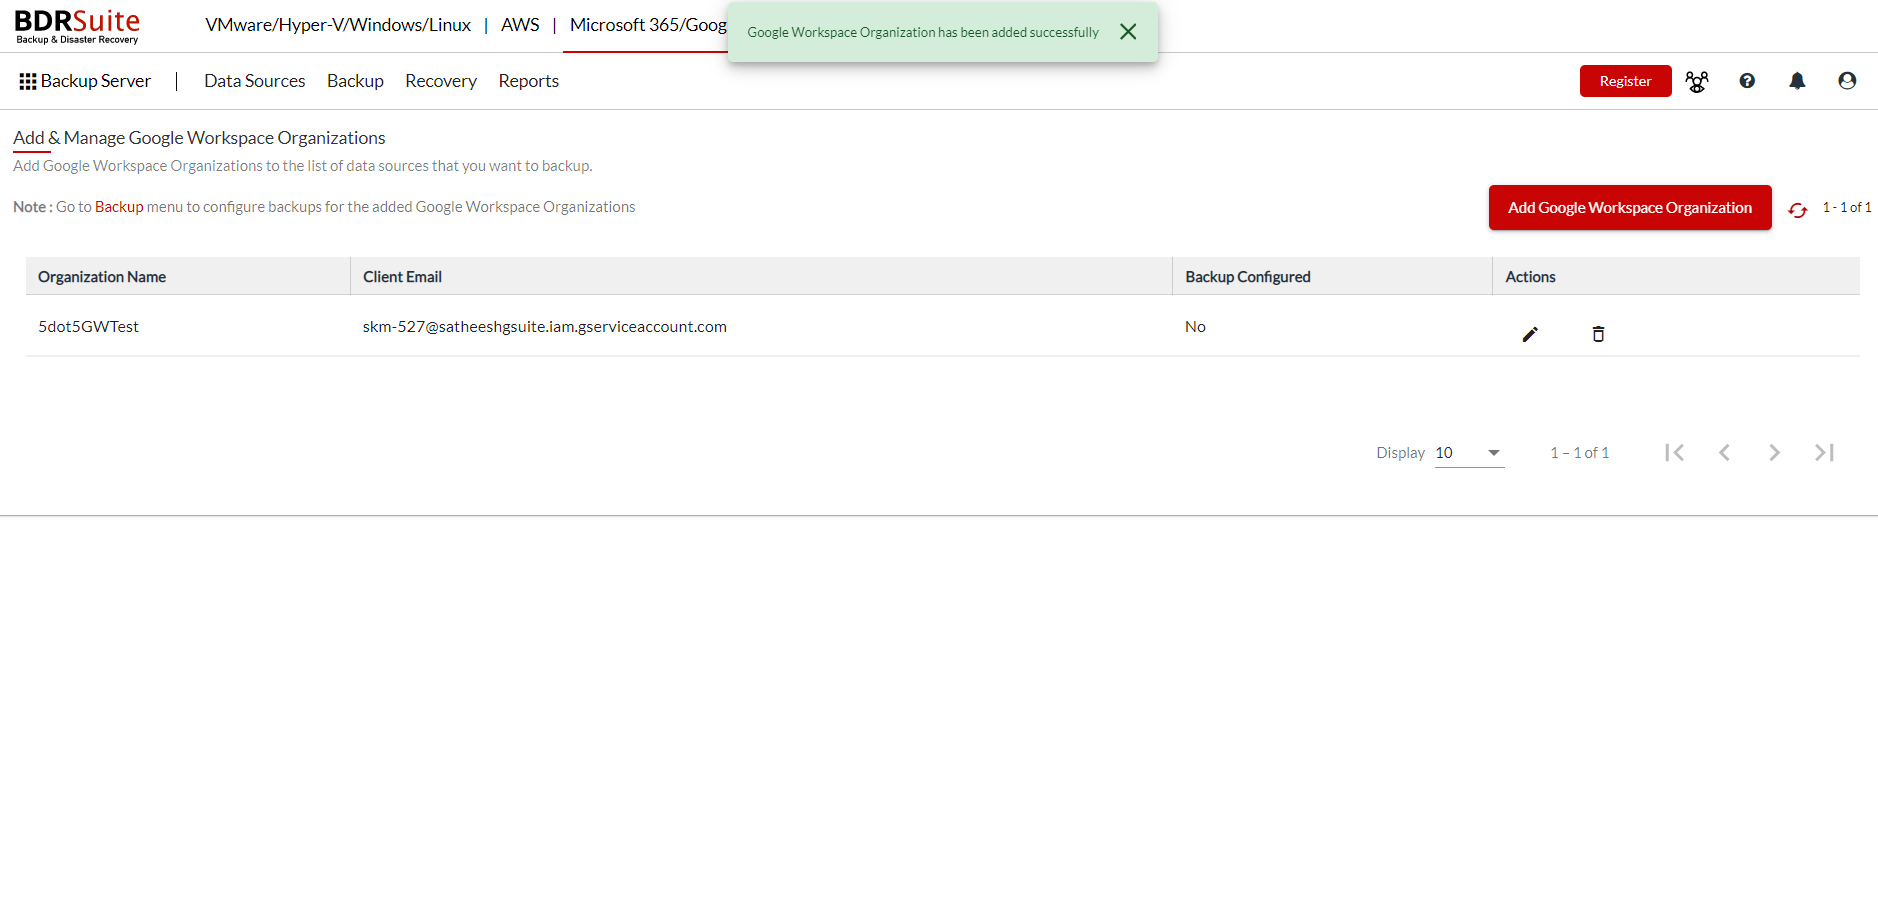The width and height of the screenshot is (1878, 912).
Task: Click the BDRSuite logo
Action: click(77, 26)
